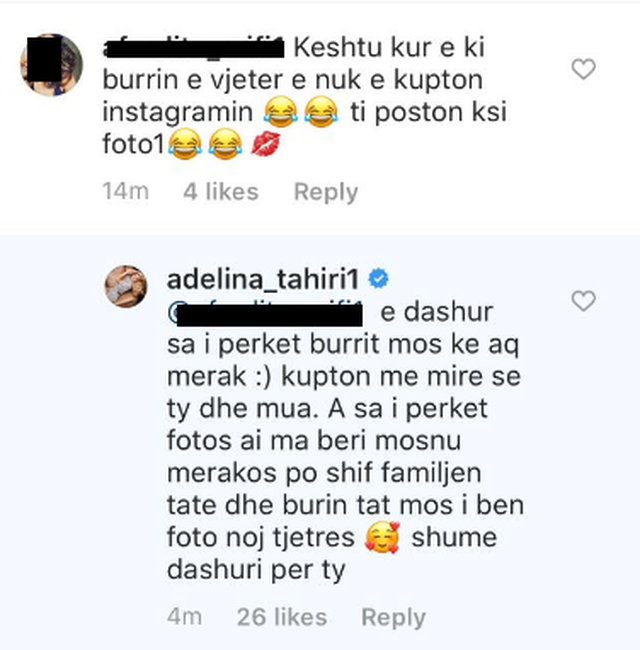Like the first comment with heart icon
The height and width of the screenshot is (650, 640).
(584, 69)
